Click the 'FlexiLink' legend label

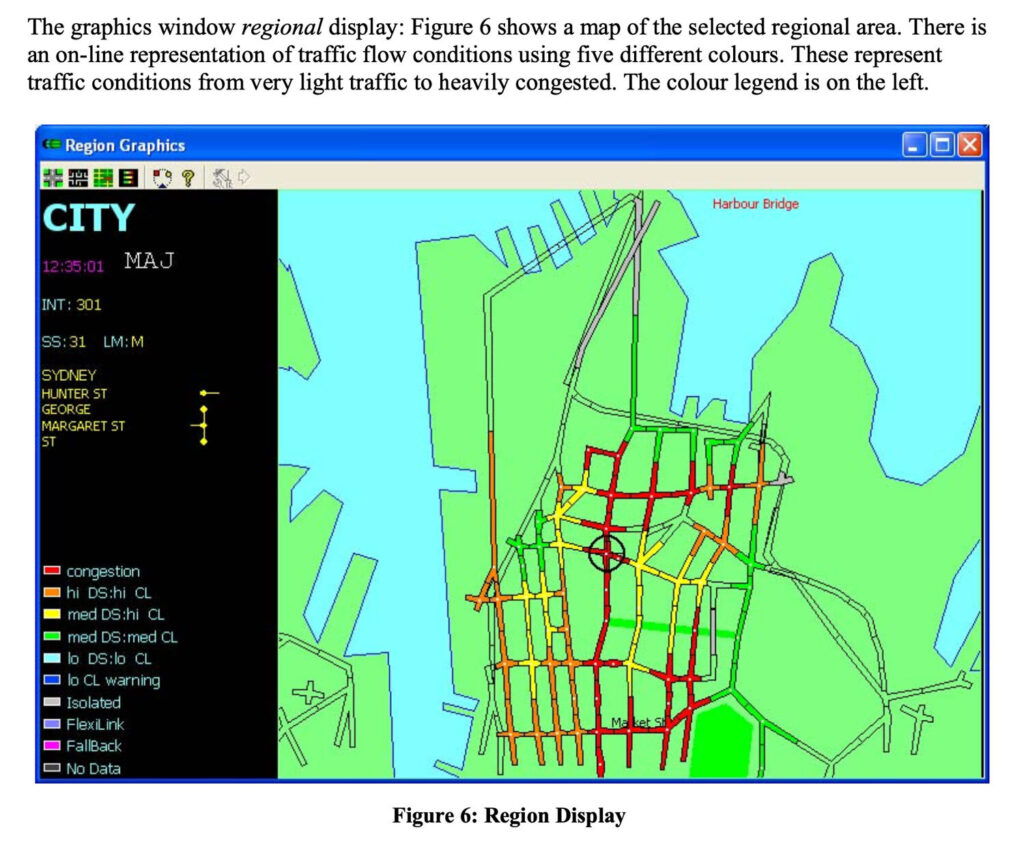(95, 724)
